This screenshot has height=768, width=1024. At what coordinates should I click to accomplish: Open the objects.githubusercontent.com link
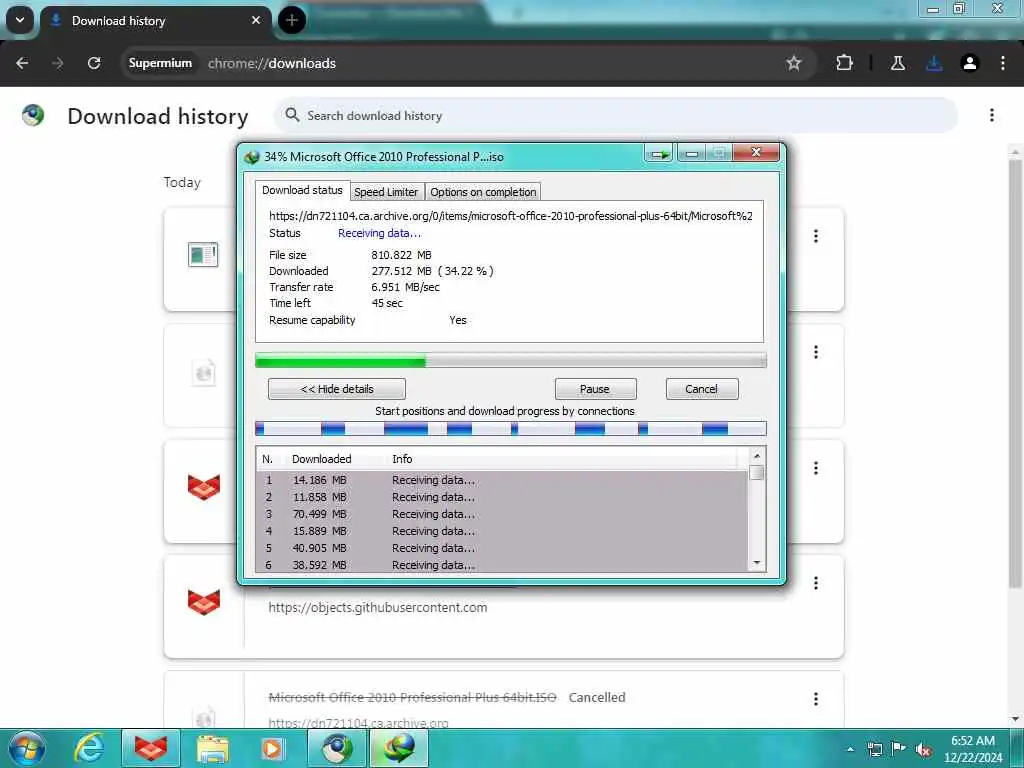(377, 607)
